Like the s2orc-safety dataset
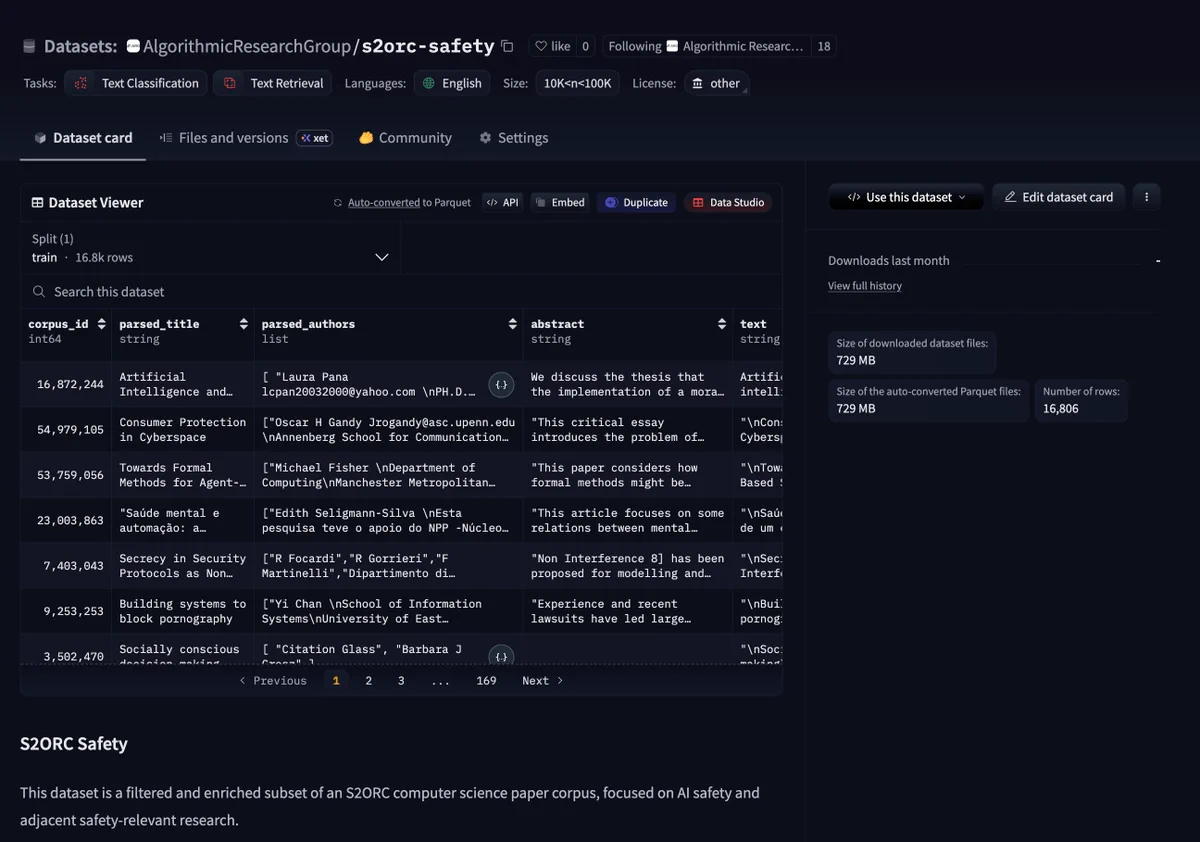Viewport: 1200px width, 842px height. (x=552, y=46)
